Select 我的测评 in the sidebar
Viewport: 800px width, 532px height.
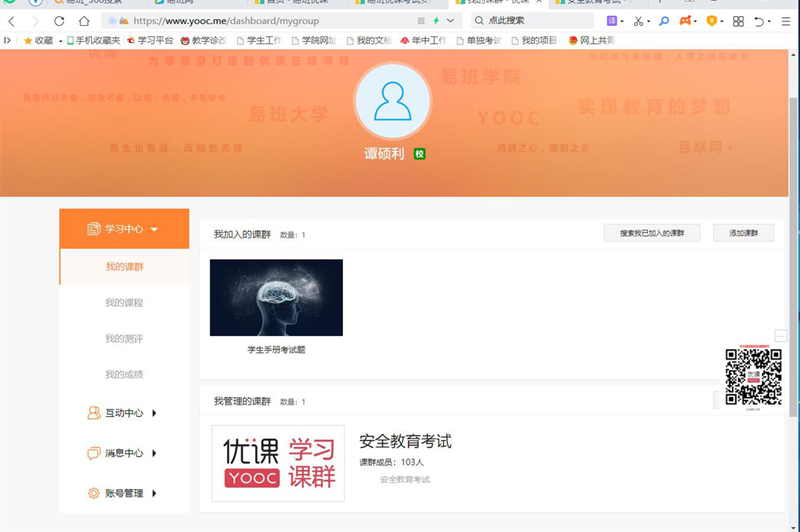click(124, 339)
